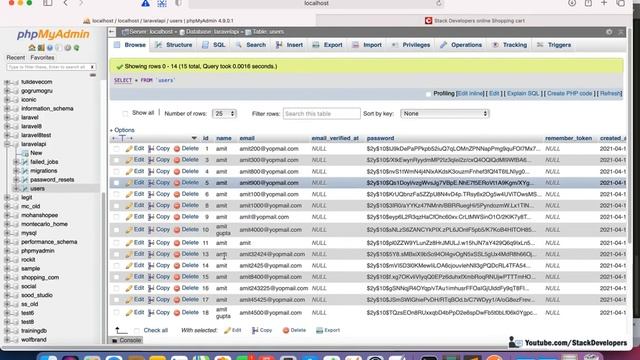640x360 pixels.
Task: Open the navigation panel settings gear icon
Action: click(x=67, y=48)
